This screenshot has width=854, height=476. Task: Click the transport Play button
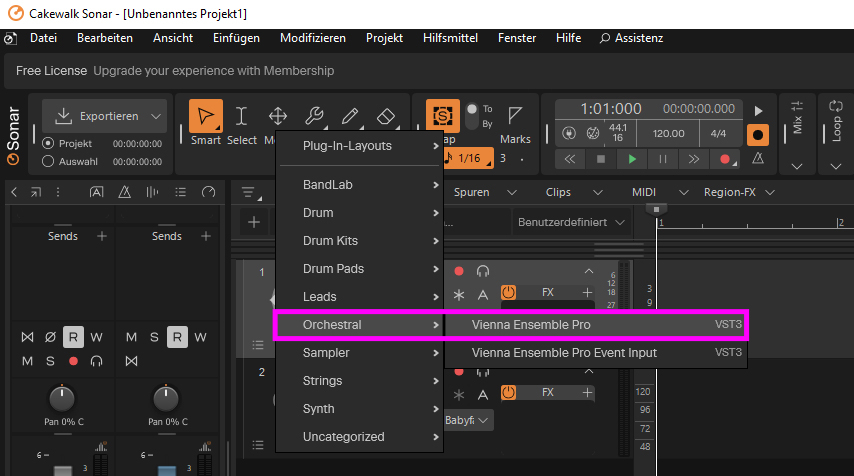click(632, 159)
